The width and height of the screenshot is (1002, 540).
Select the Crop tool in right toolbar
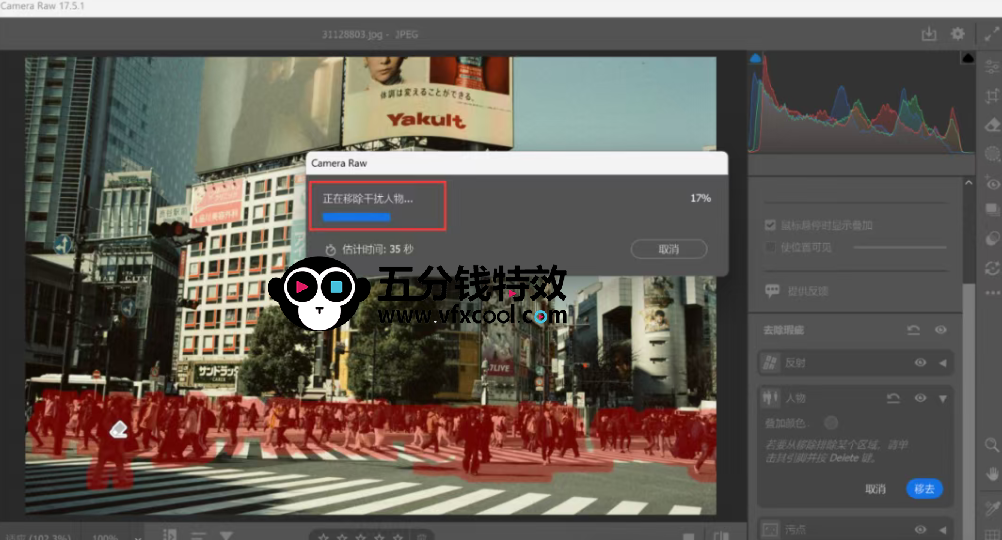click(992, 97)
